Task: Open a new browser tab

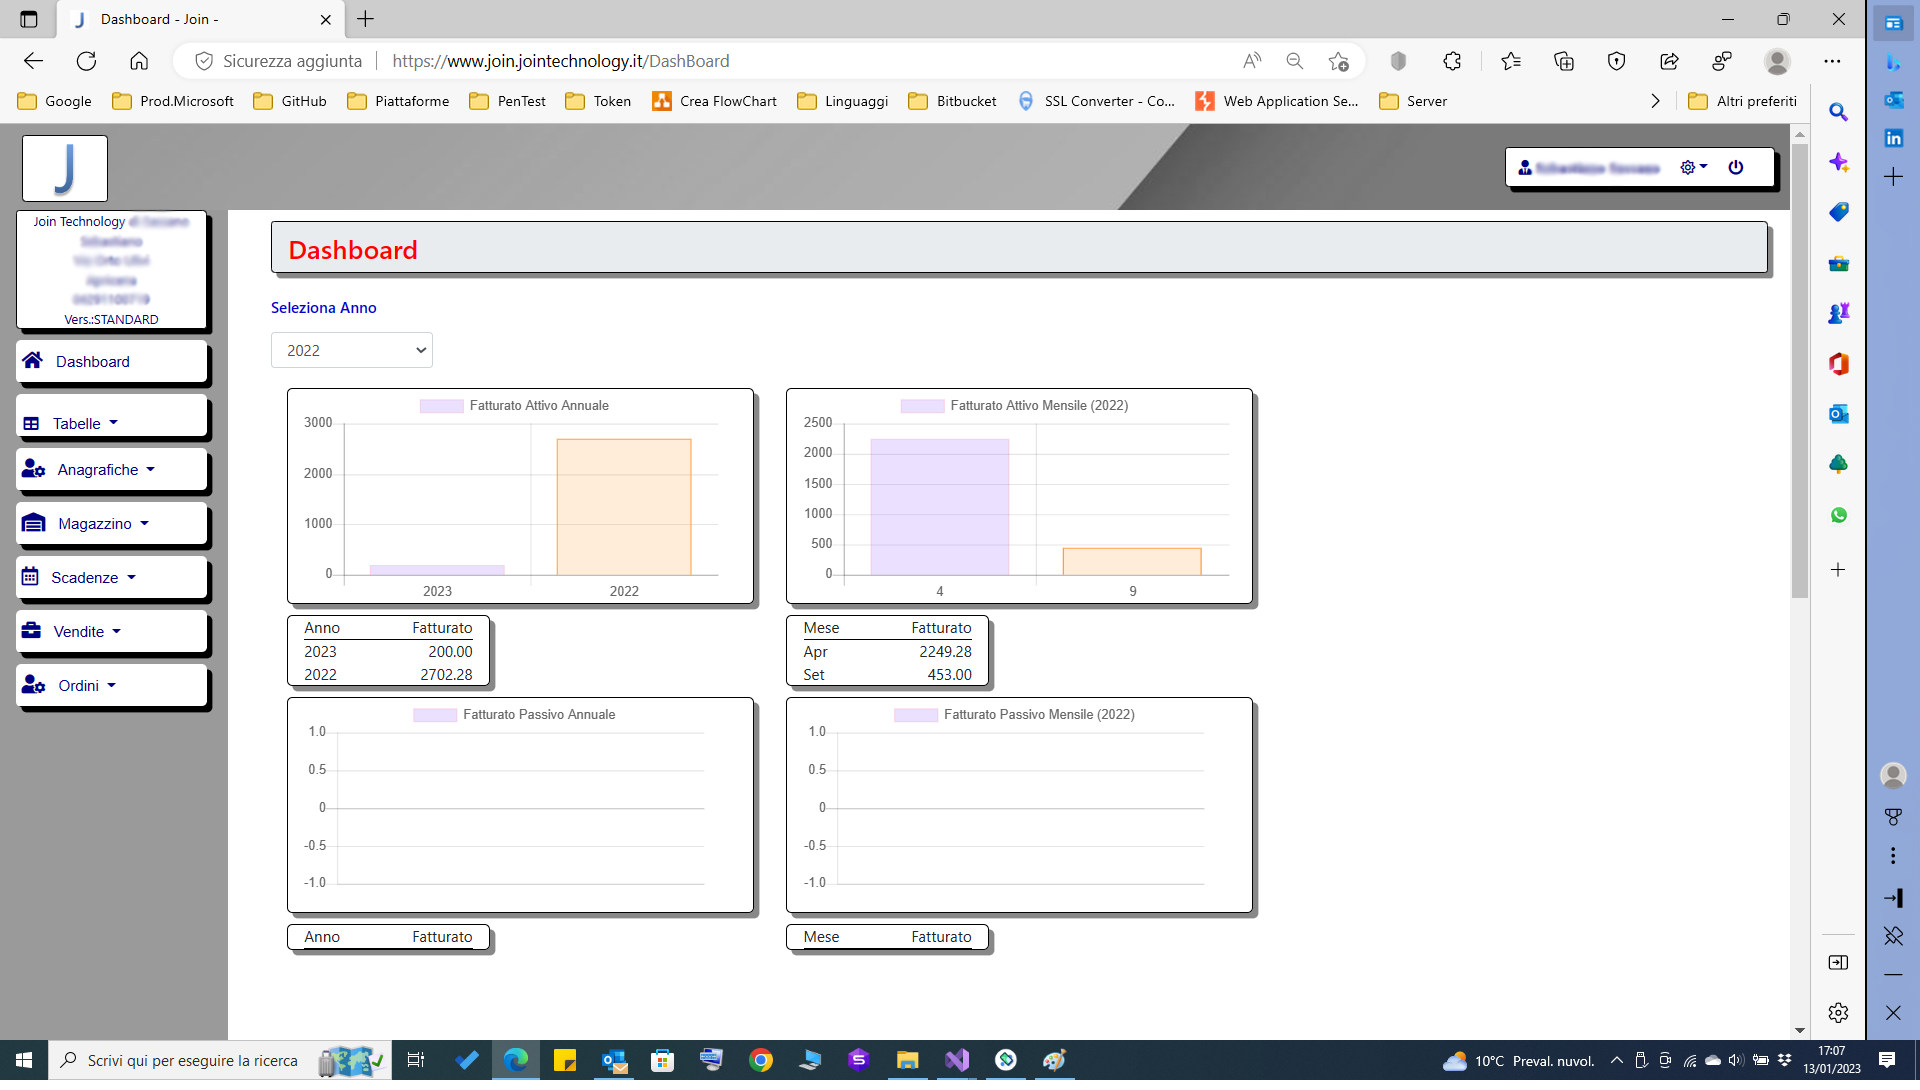Action: click(x=366, y=19)
